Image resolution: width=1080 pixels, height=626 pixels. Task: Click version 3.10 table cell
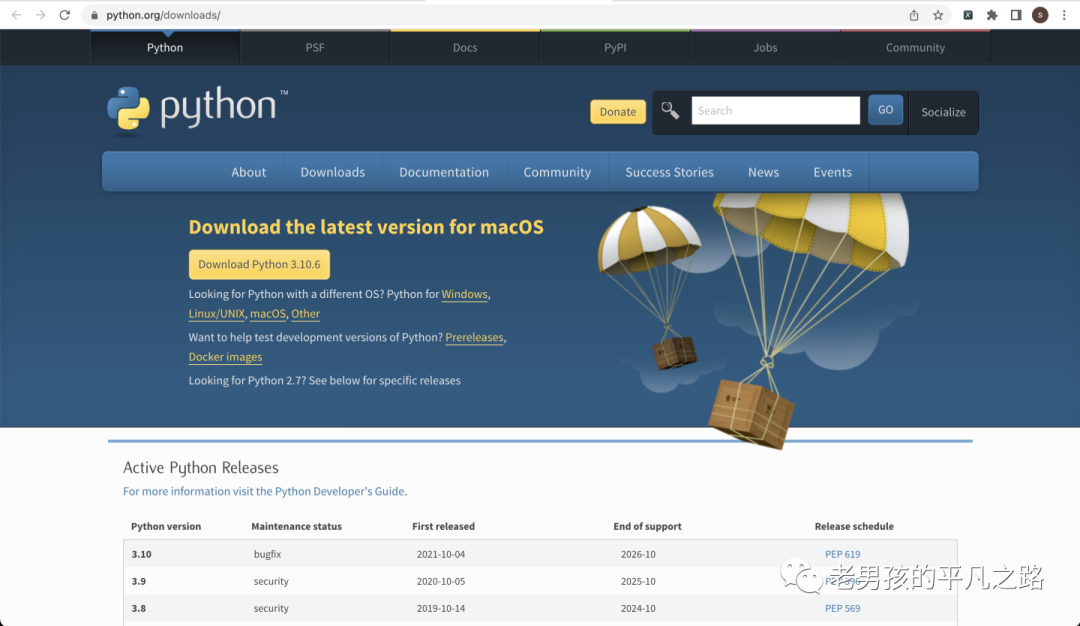[x=141, y=554]
